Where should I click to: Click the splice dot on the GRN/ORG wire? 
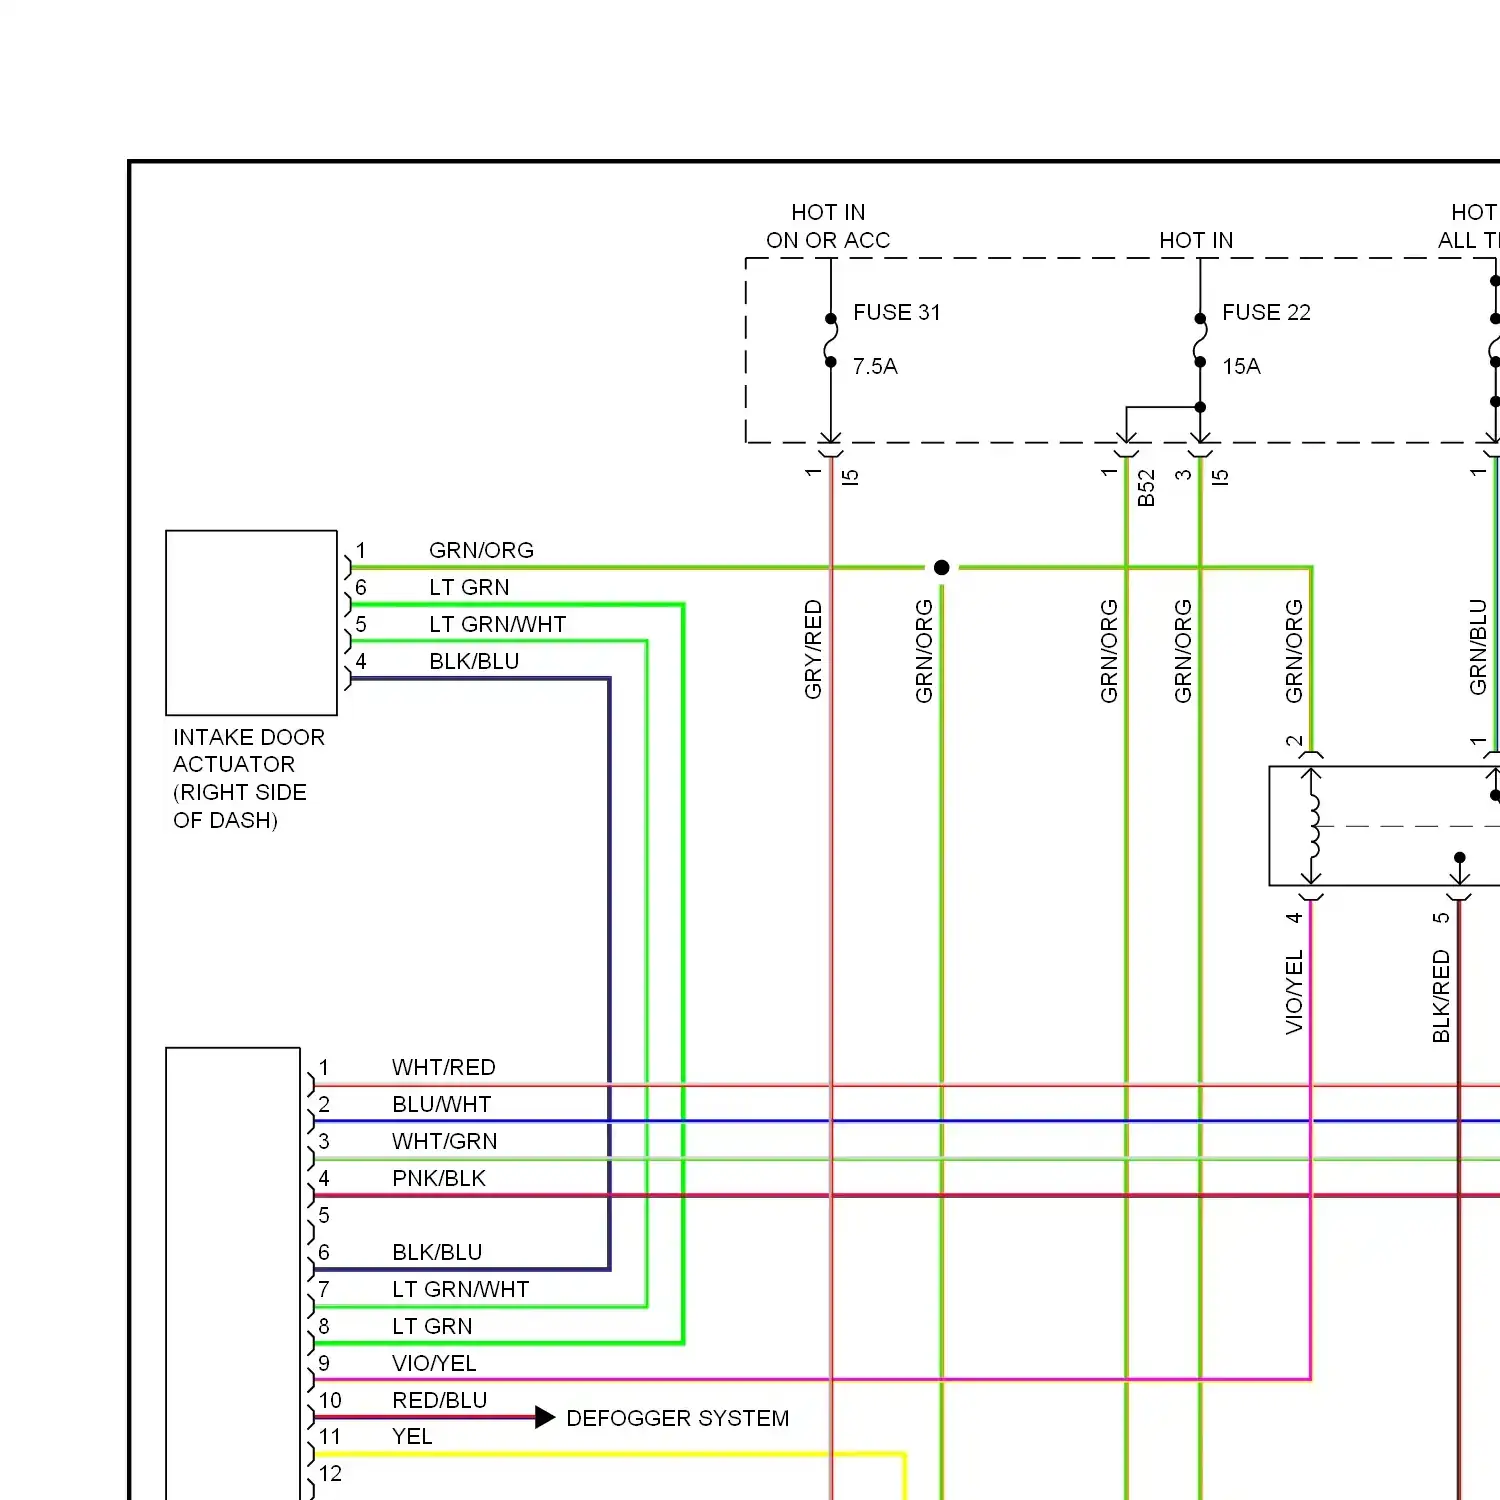pyautogui.click(x=941, y=567)
